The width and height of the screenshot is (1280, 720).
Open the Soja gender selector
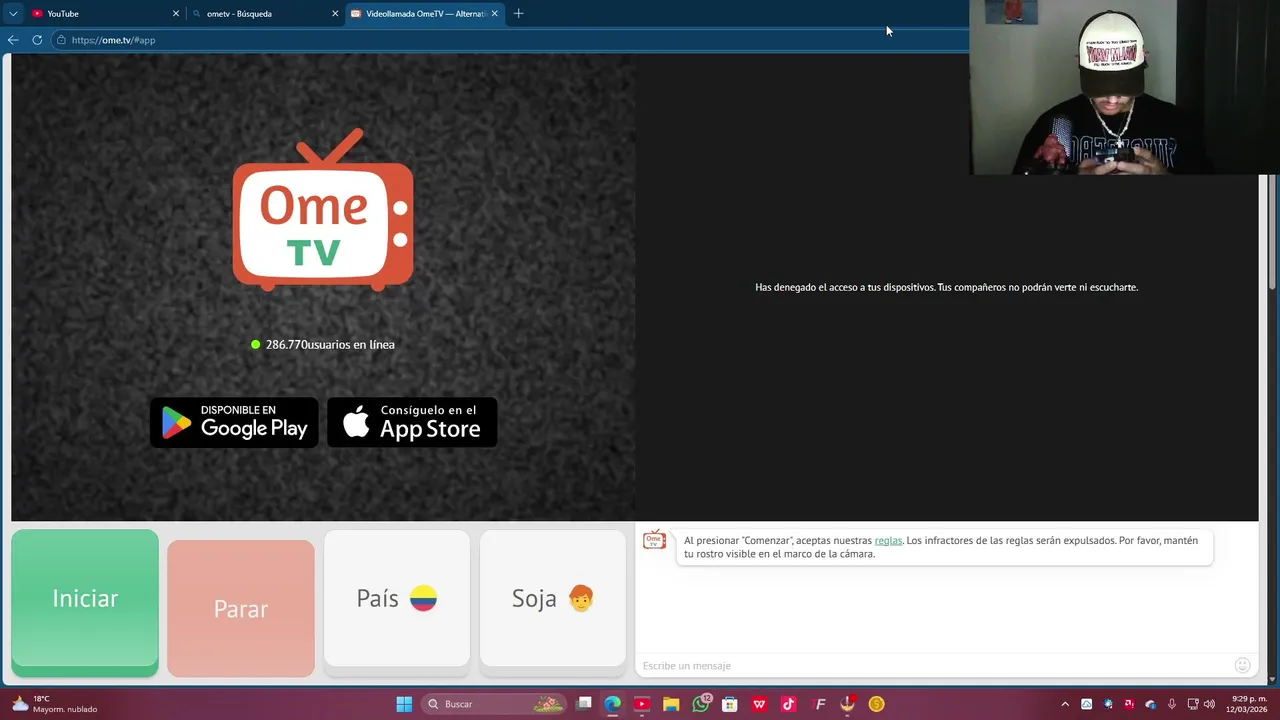click(x=553, y=599)
